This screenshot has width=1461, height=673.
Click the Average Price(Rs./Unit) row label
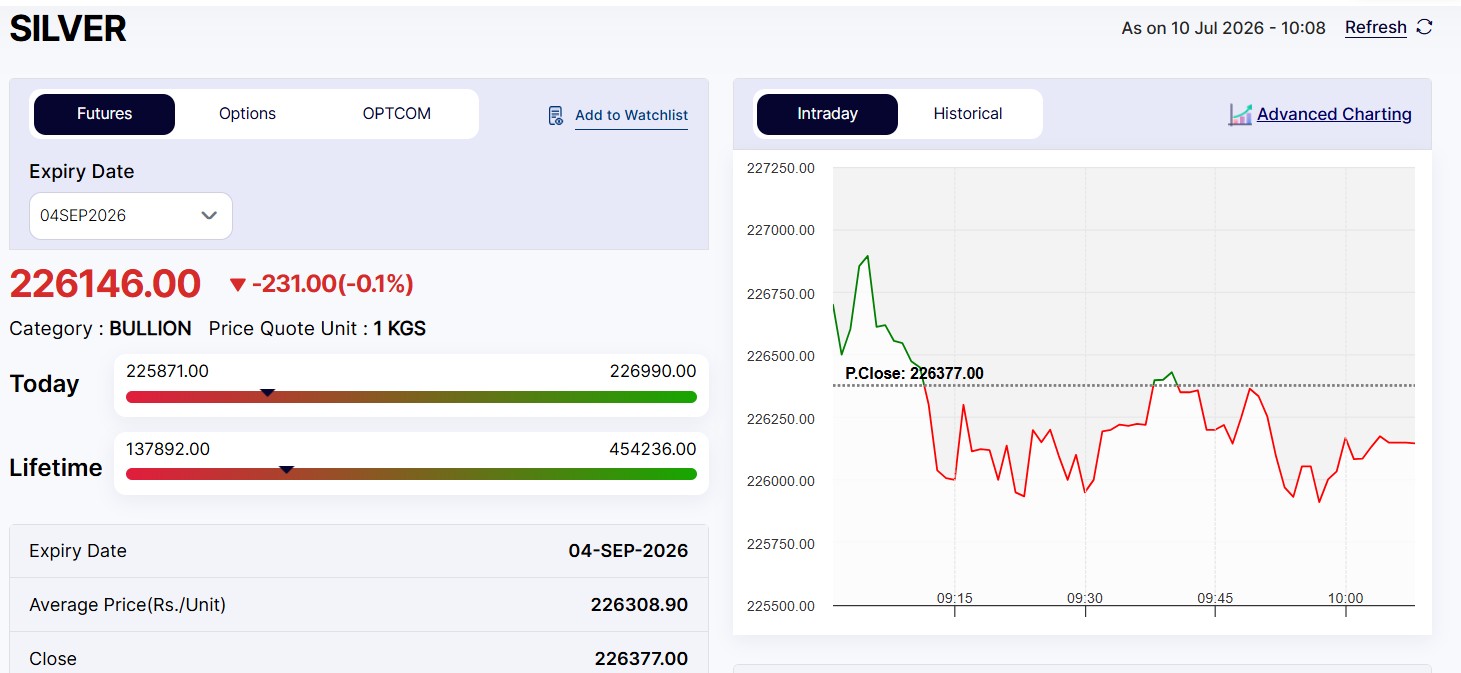coord(127,605)
